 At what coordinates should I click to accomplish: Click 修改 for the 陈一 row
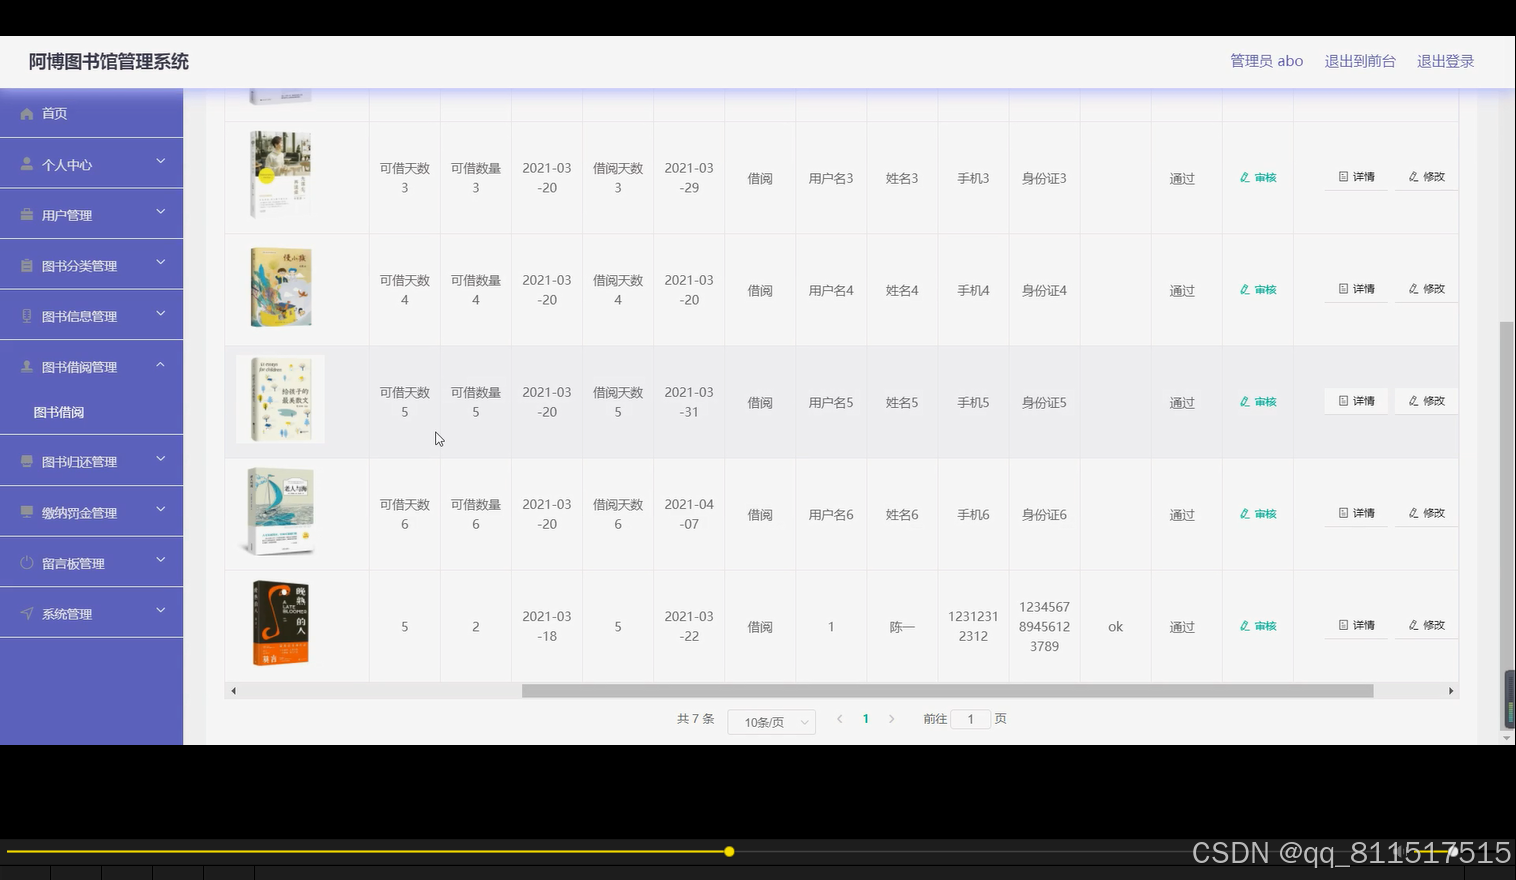point(1427,625)
